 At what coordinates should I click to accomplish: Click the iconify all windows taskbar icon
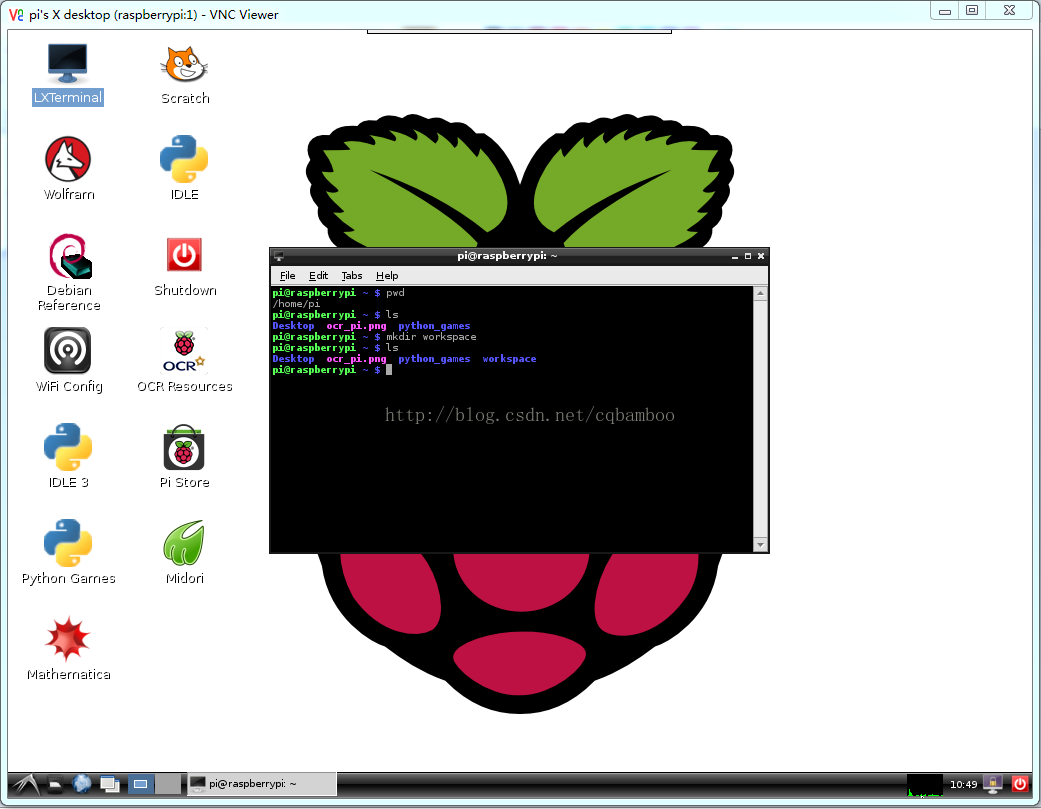click(110, 784)
